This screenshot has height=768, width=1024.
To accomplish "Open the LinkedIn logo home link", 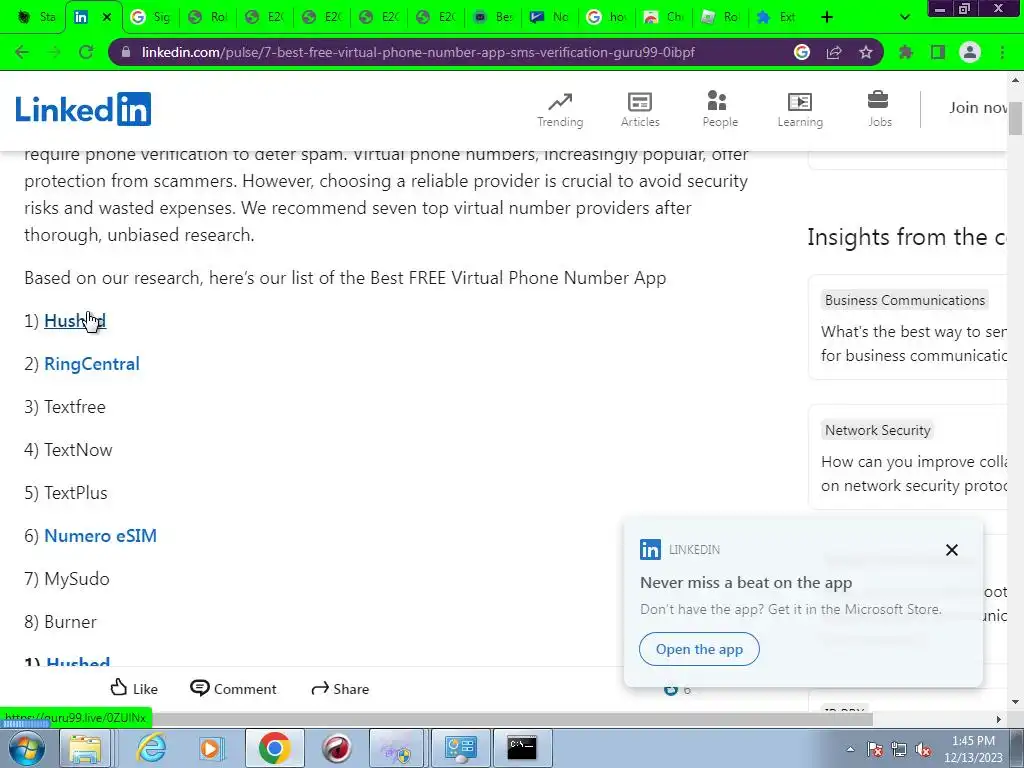I will (x=84, y=109).
